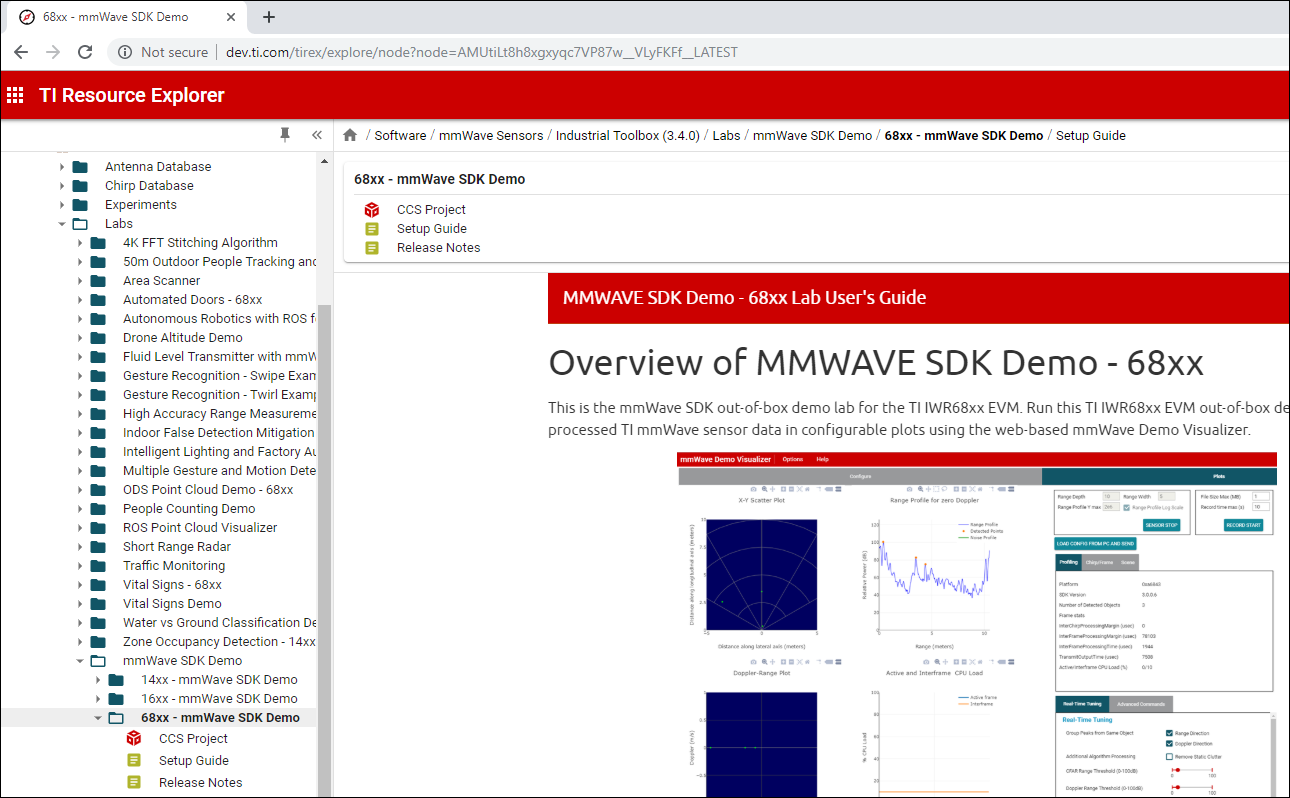Expand the ROS Point Cloud Visualizer node arrow
The height and width of the screenshot is (798, 1290).
(80, 528)
